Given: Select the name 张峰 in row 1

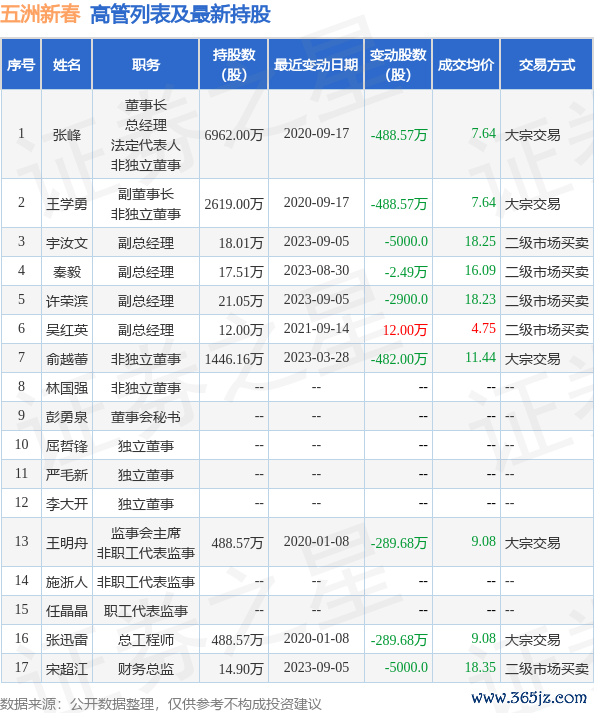Looking at the screenshot, I should click(x=67, y=135).
